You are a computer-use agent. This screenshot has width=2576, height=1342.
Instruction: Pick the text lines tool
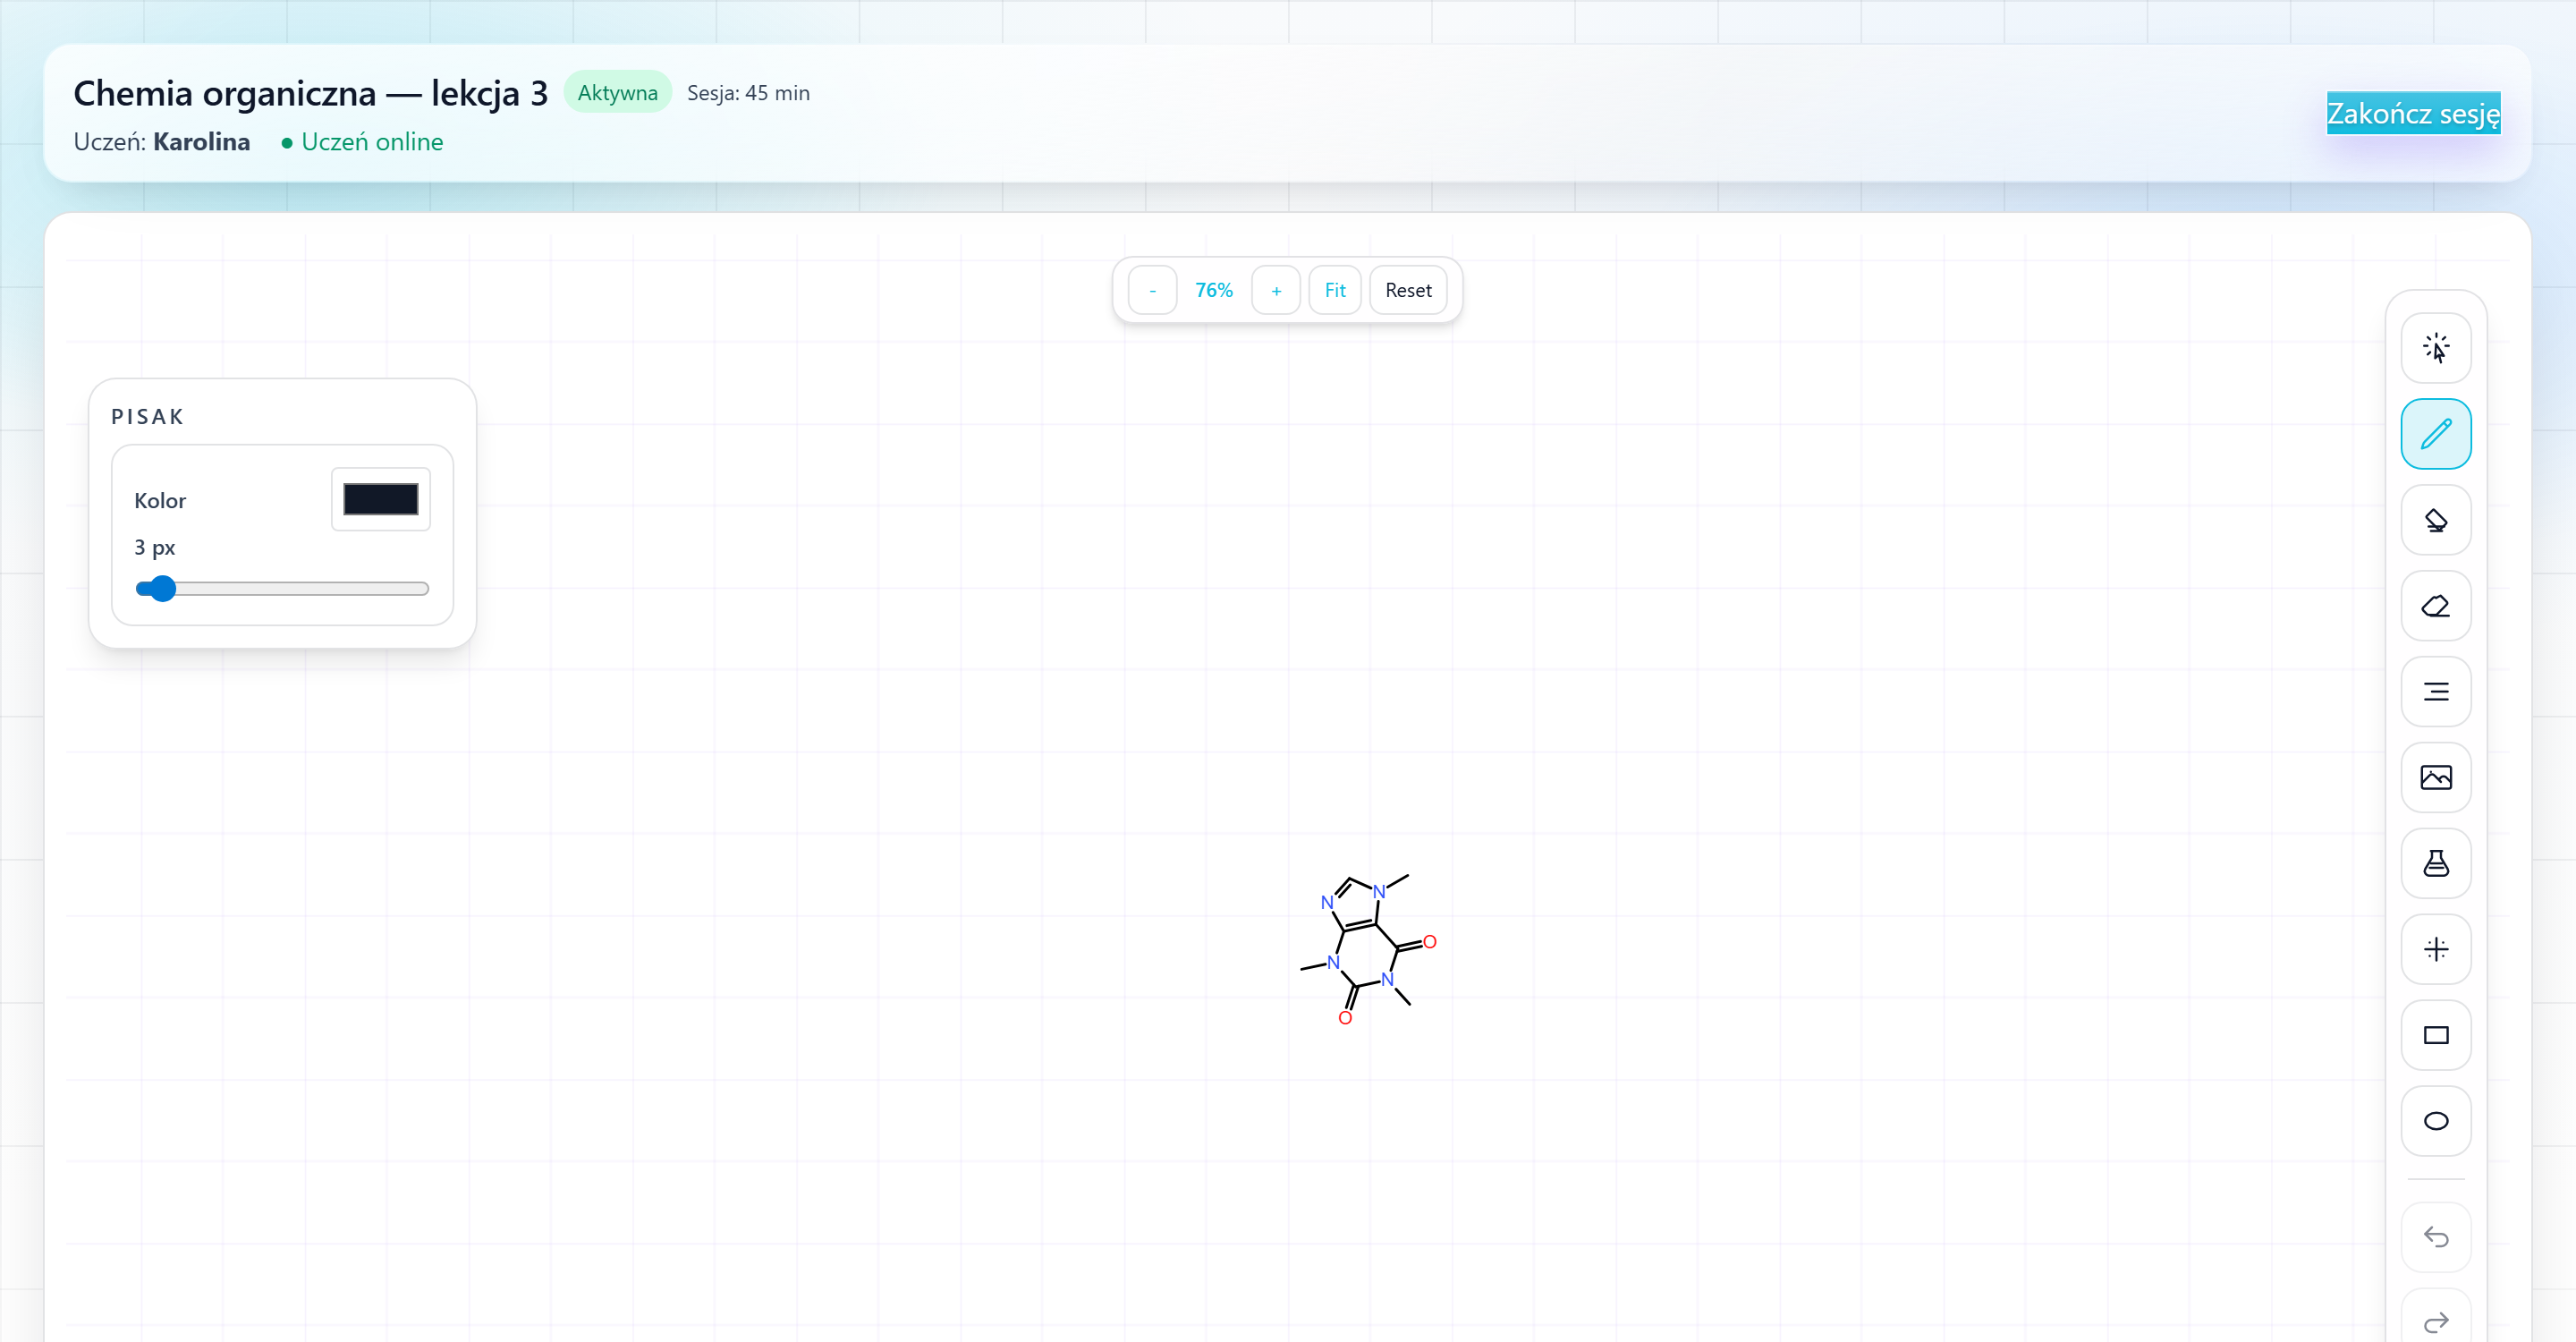click(2435, 692)
